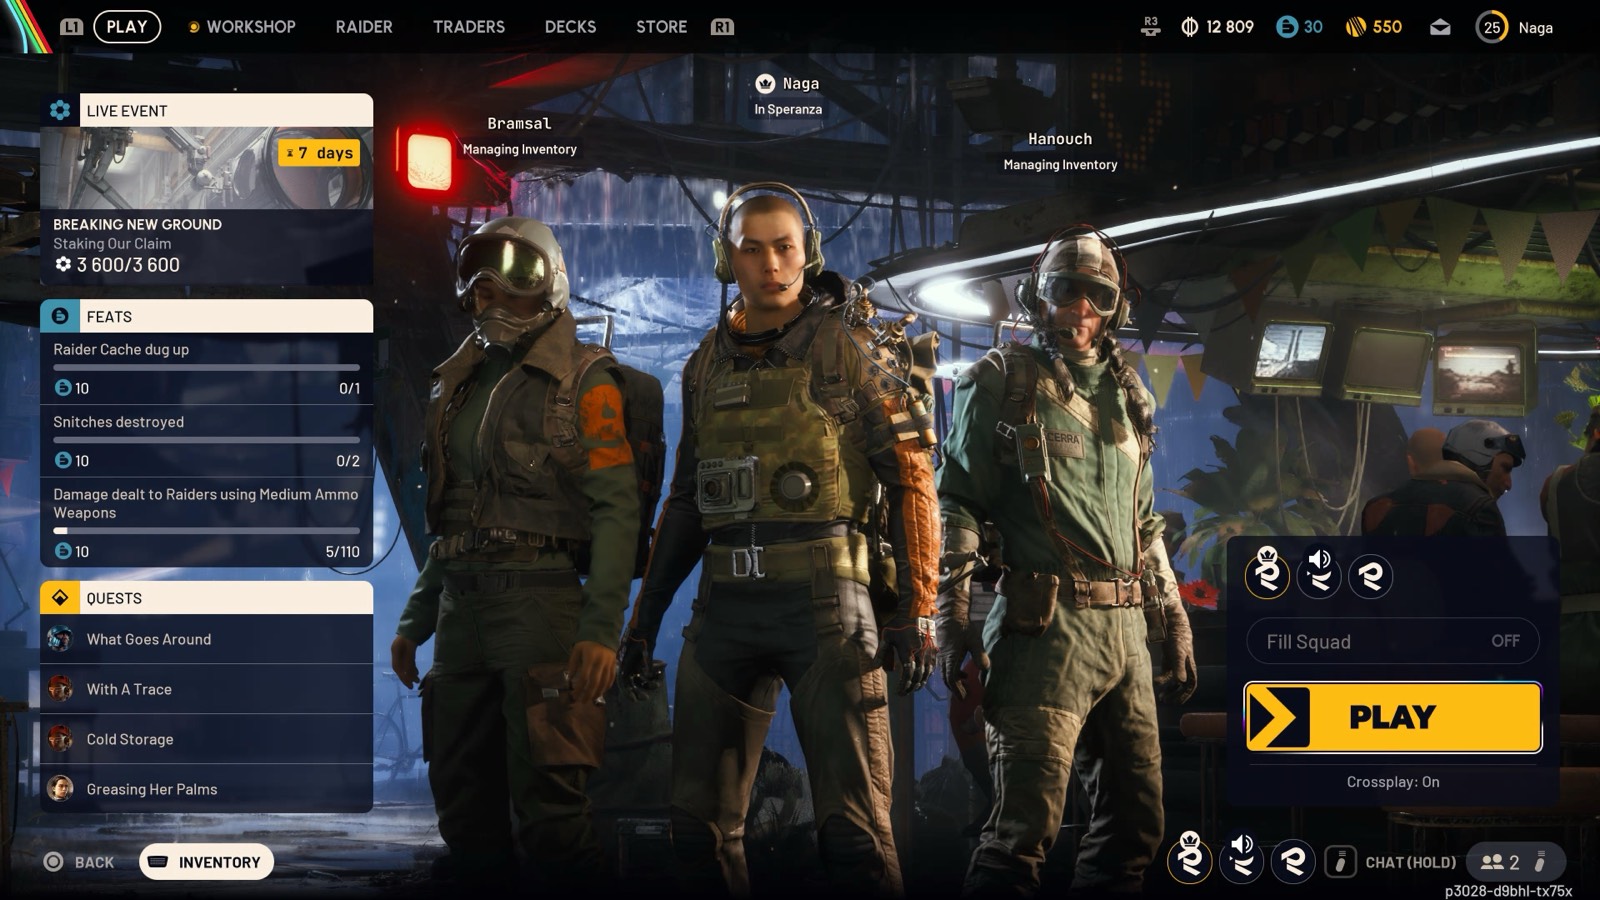The image size is (1600, 900).
Task: Click the yellow Raider Tokens currency icon
Action: [1355, 27]
